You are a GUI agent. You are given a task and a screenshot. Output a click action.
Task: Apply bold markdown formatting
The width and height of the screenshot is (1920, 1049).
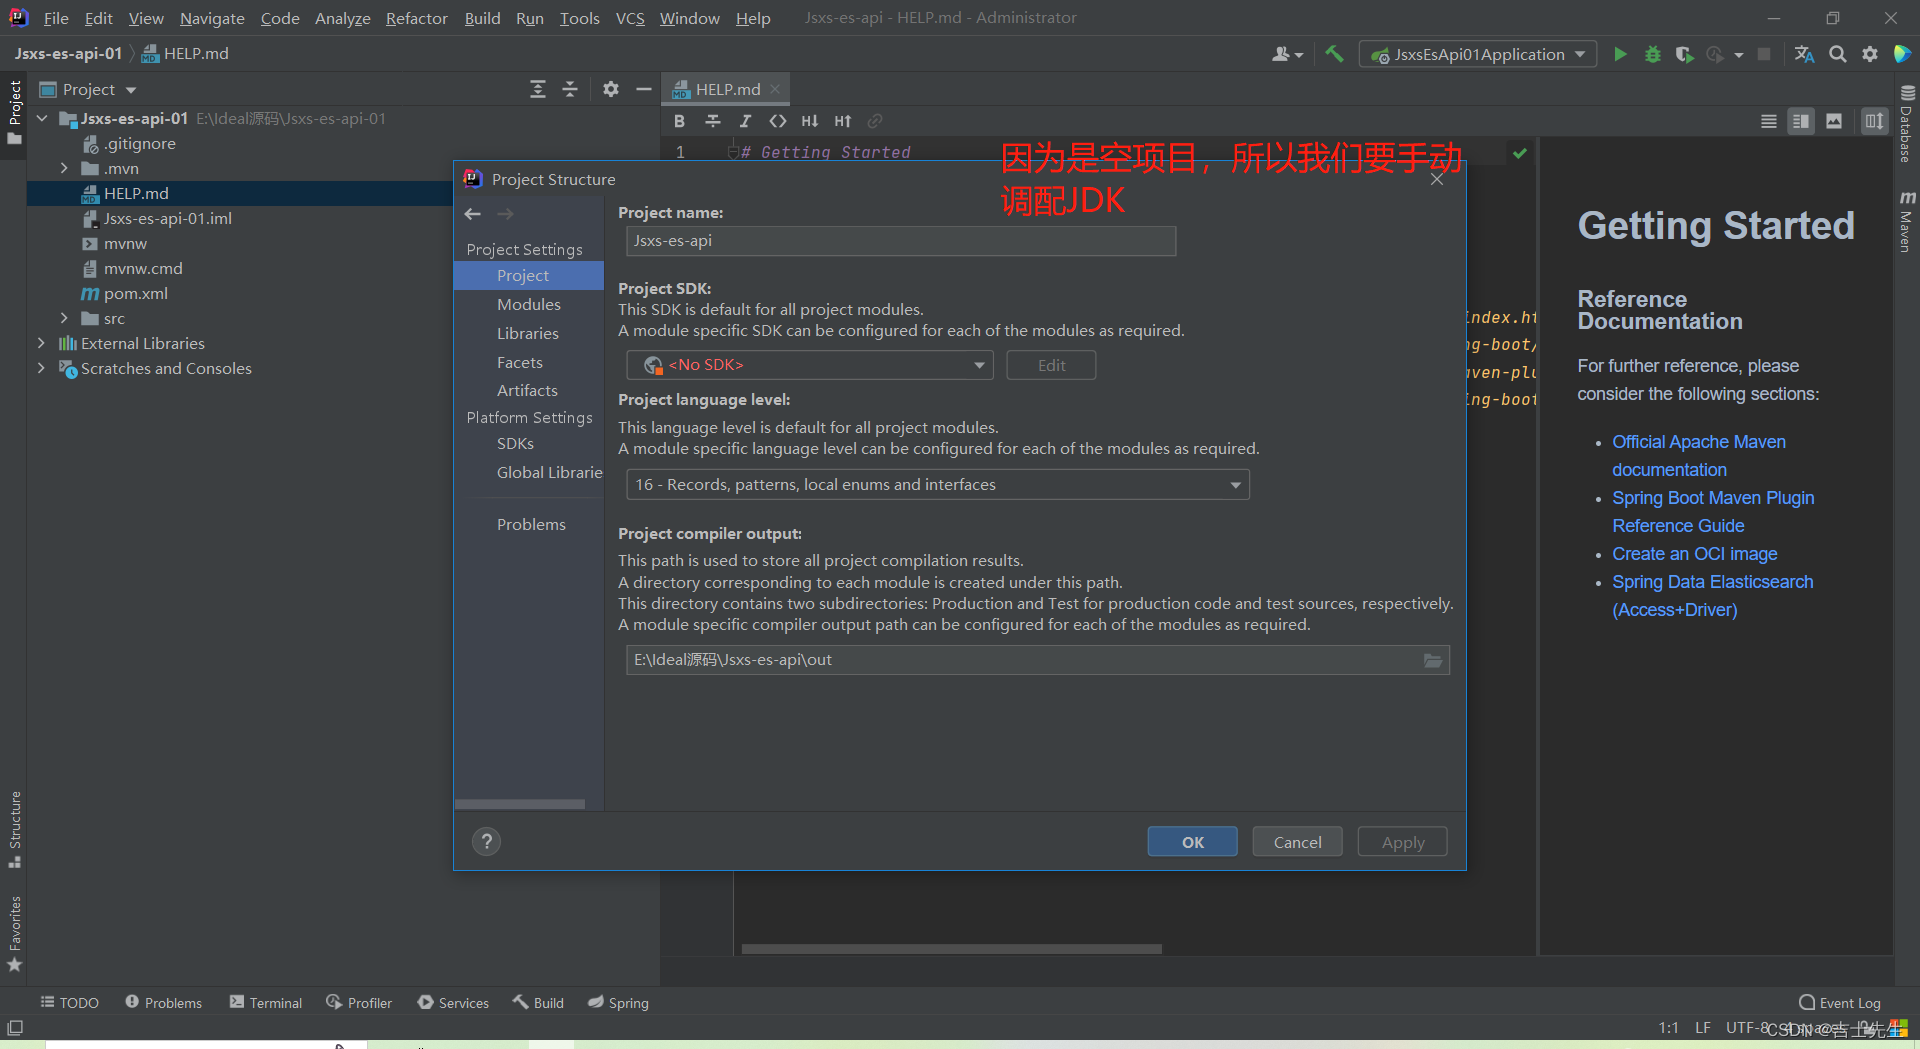[x=680, y=121]
